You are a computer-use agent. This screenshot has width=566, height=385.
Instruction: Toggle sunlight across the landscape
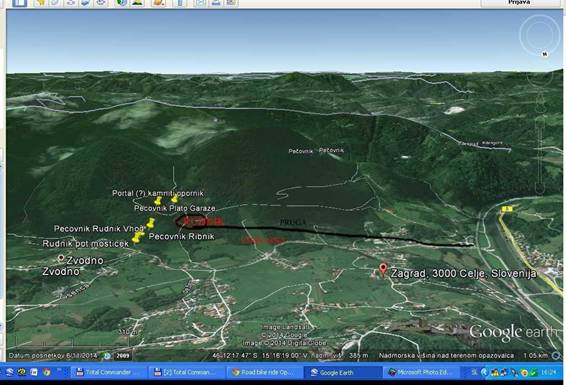[x=138, y=3]
